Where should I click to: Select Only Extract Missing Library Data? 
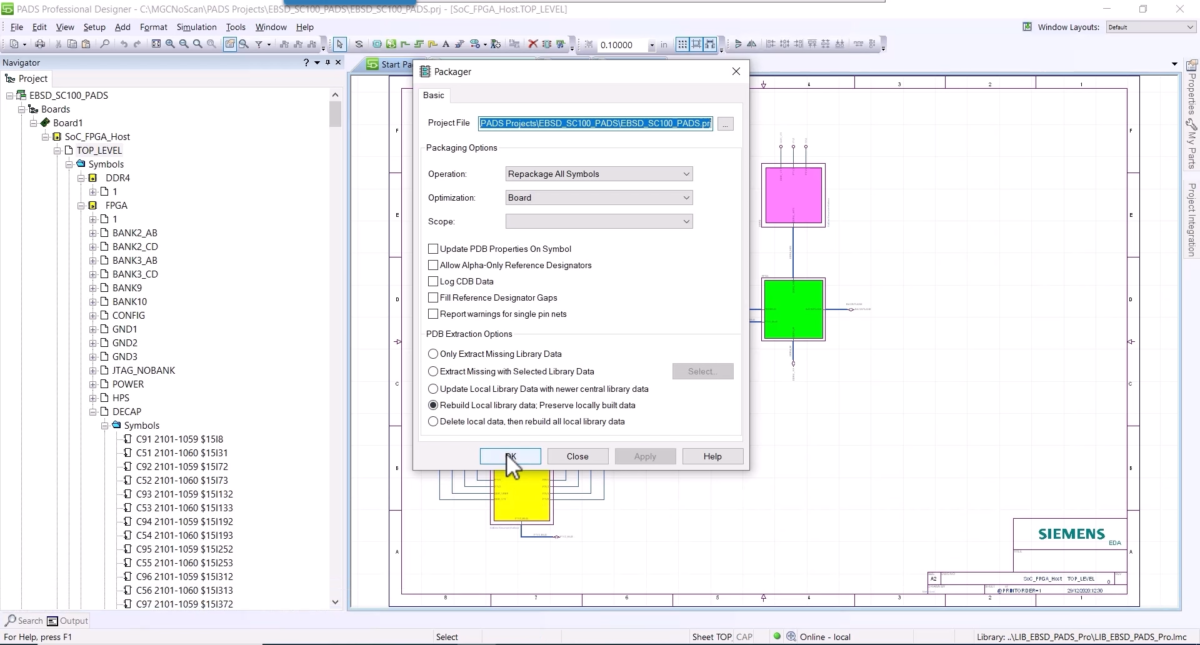tap(433, 354)
